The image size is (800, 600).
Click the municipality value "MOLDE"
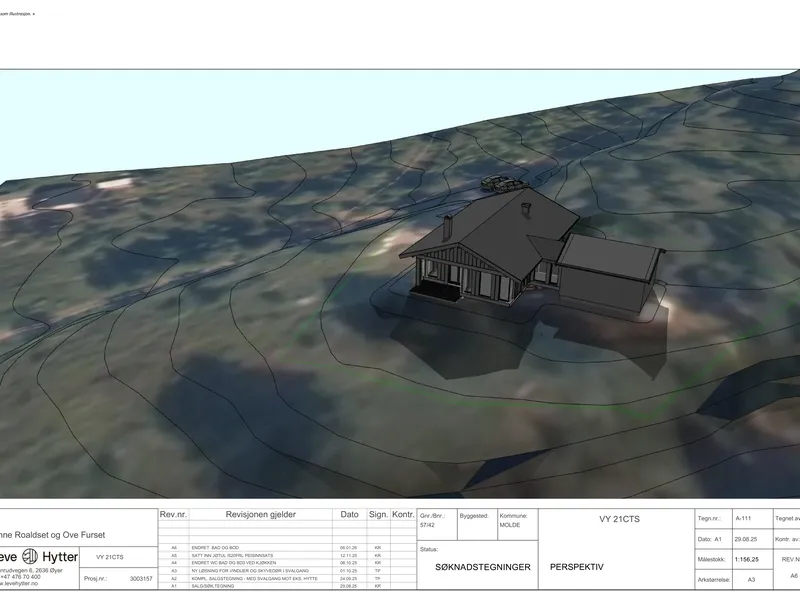(510, 525)
